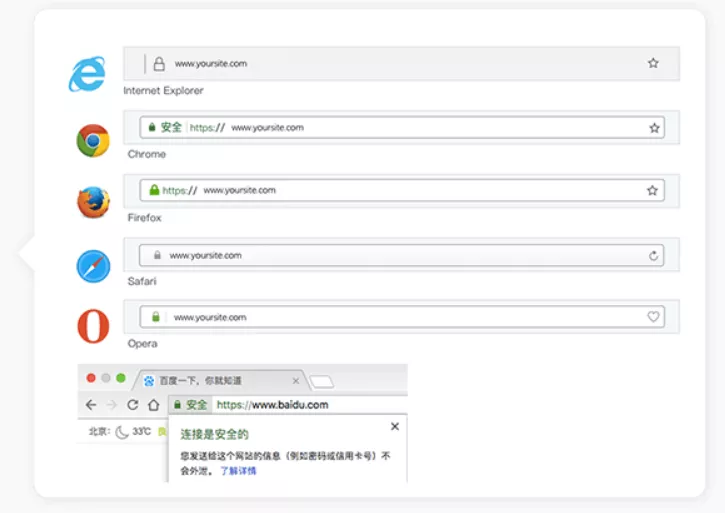725x513 pixels.
Task: Go back with the left arrow button
Action: (91, 405)
